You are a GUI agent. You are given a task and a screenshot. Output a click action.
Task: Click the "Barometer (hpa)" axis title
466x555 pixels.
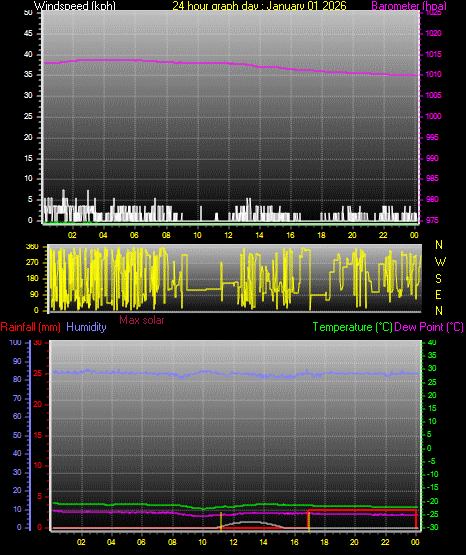coord(409,6)
